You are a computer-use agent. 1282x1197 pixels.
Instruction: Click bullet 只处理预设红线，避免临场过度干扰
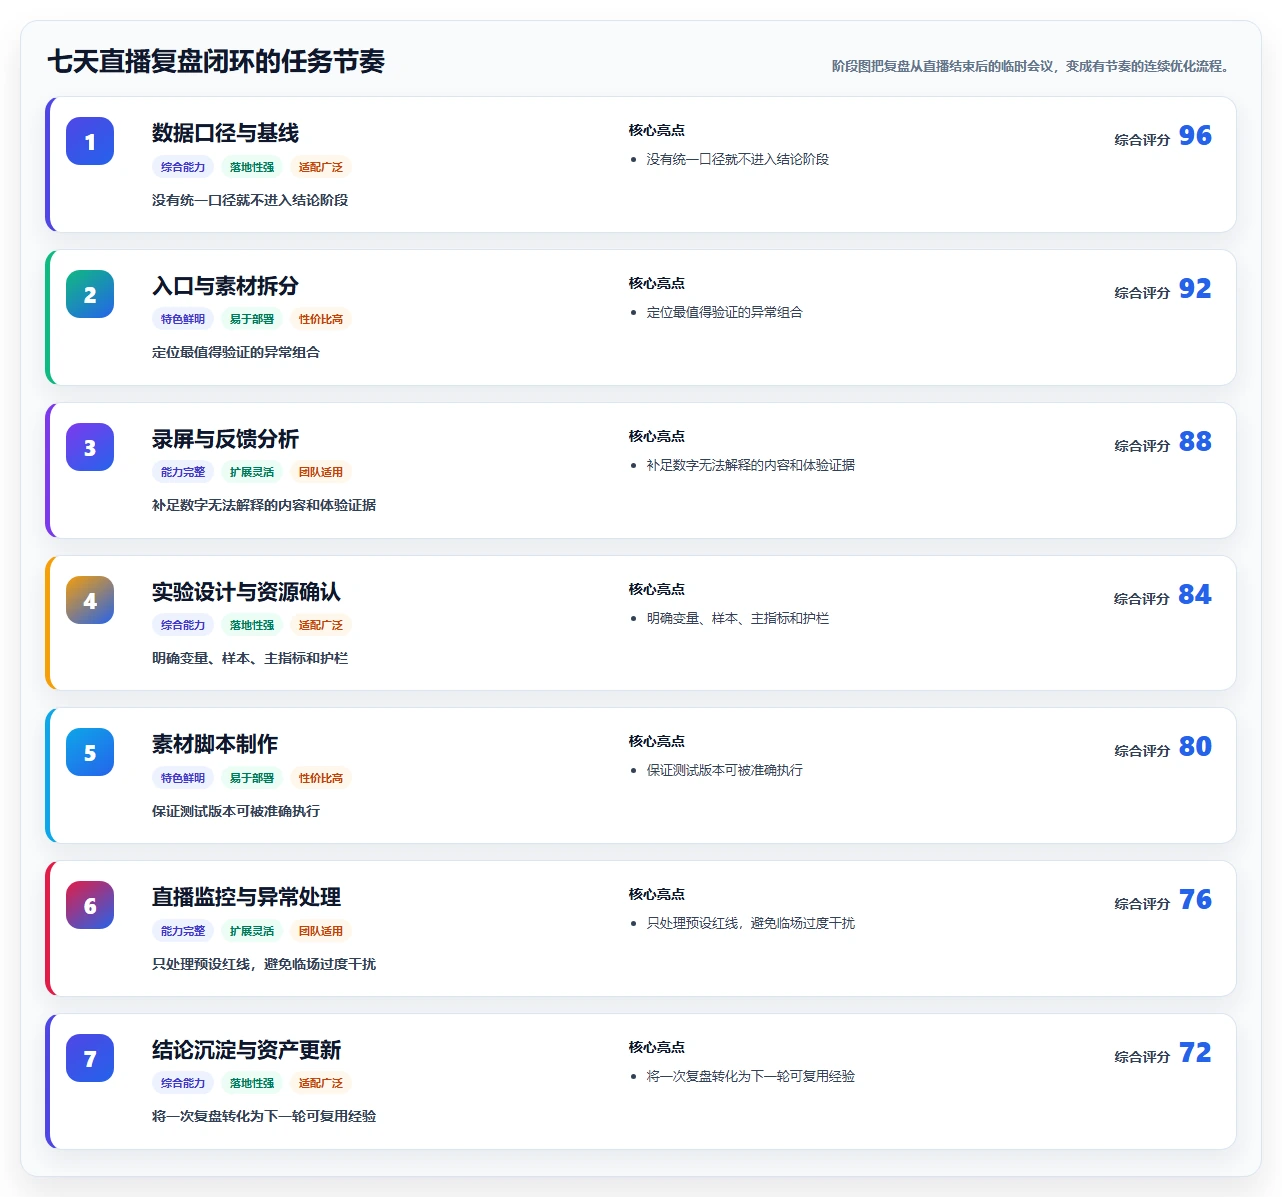click(x=750, y=923)
